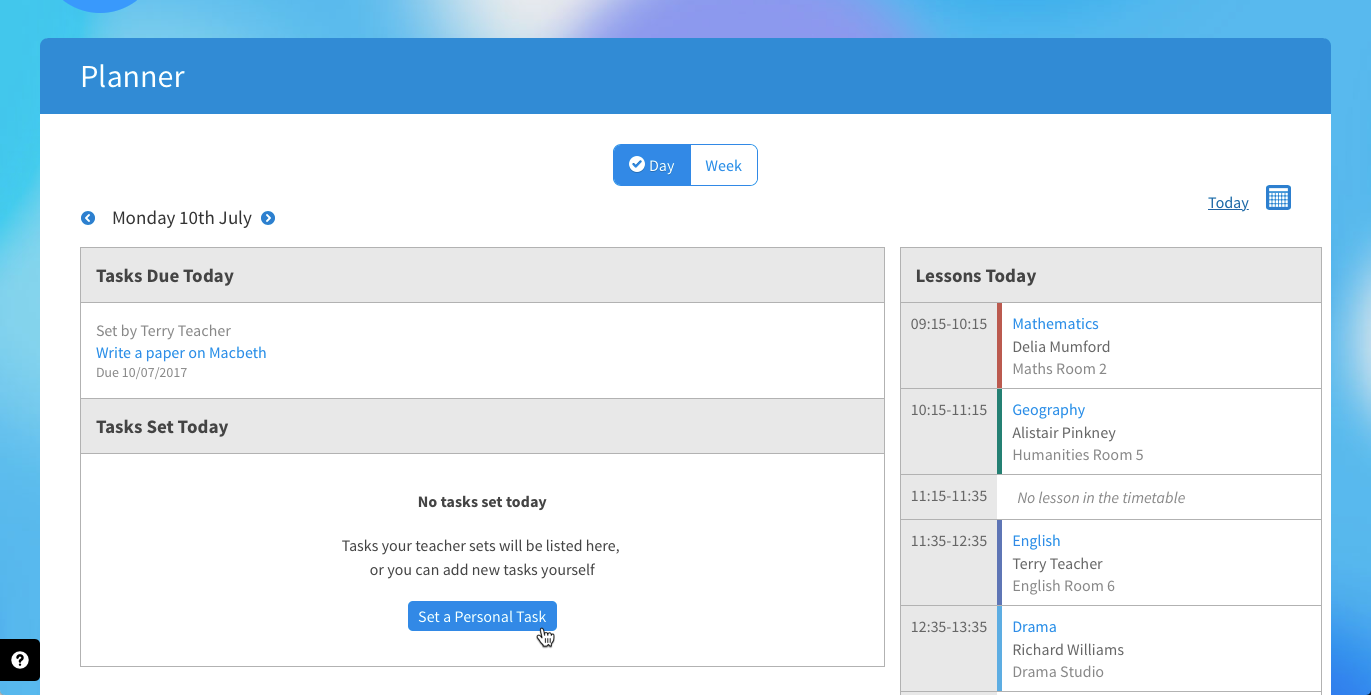Open the English lesson with Terry Teacher
Screen dimensions: 1371x695
[x=1036, y=540]
